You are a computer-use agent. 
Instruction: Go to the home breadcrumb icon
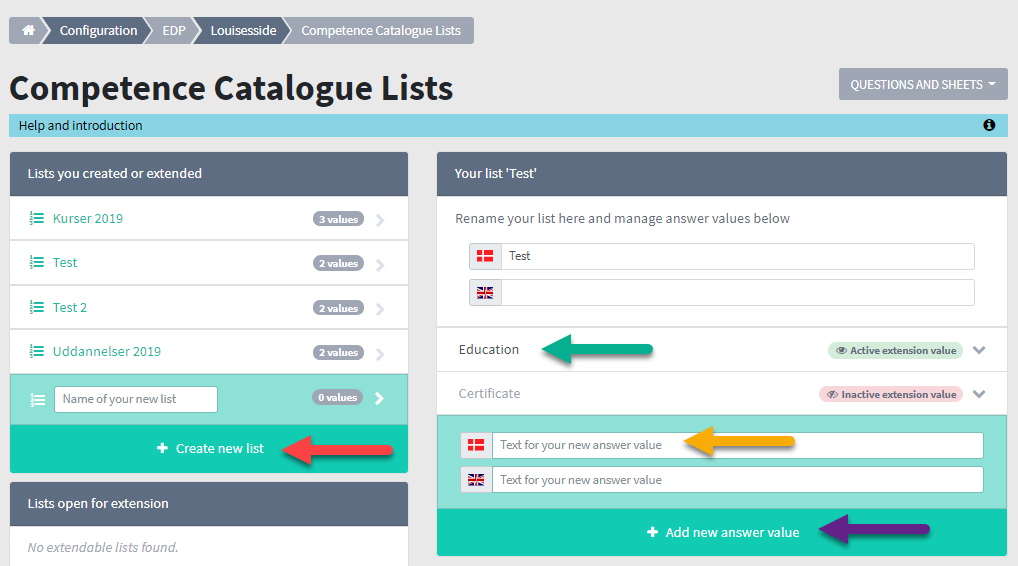tap(28, 31)
